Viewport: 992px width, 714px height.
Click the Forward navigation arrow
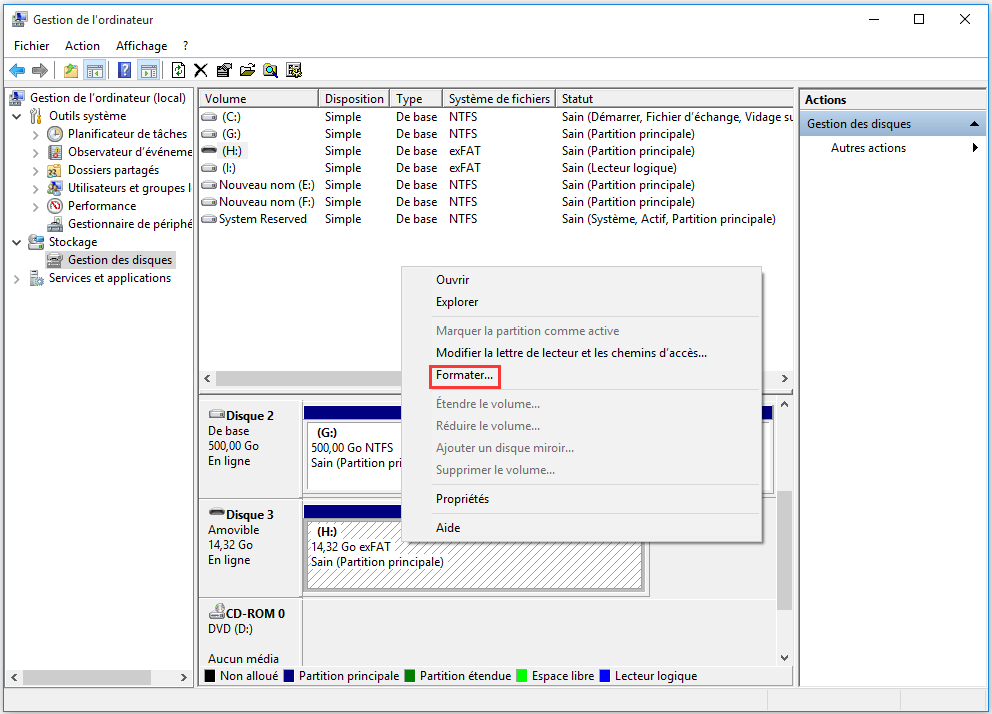pyautogui.click(x=38, y=69)
